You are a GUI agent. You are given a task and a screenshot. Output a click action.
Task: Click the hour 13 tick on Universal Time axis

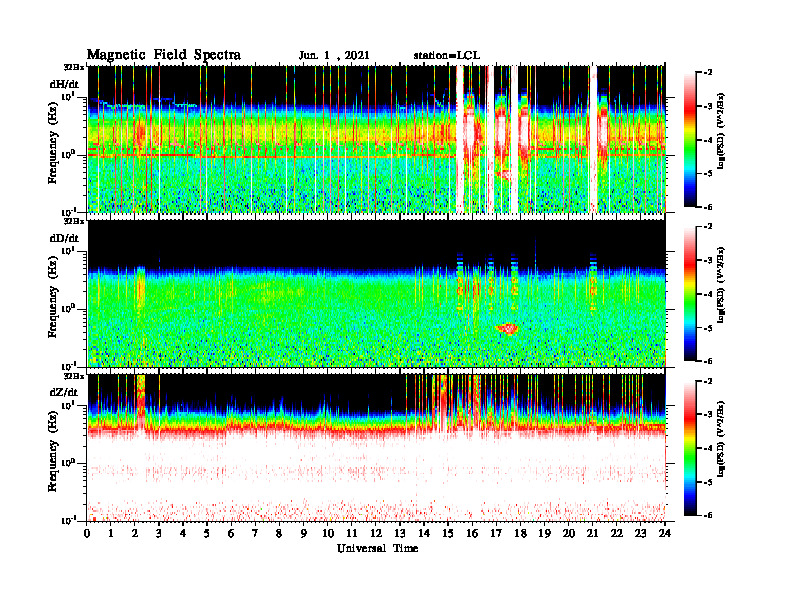coord(400,534)
